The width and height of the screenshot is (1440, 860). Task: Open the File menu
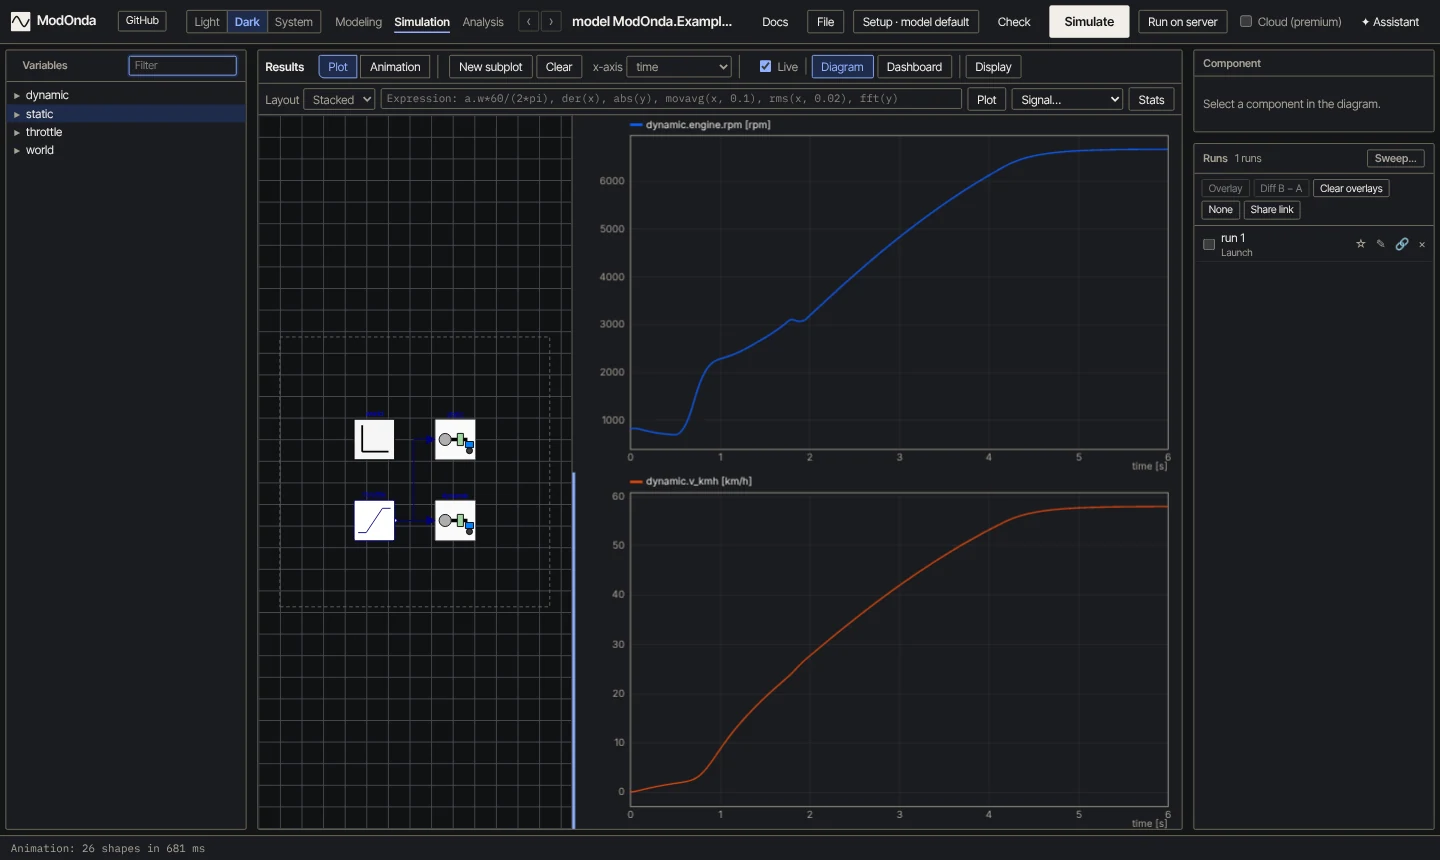coord(825,22)
